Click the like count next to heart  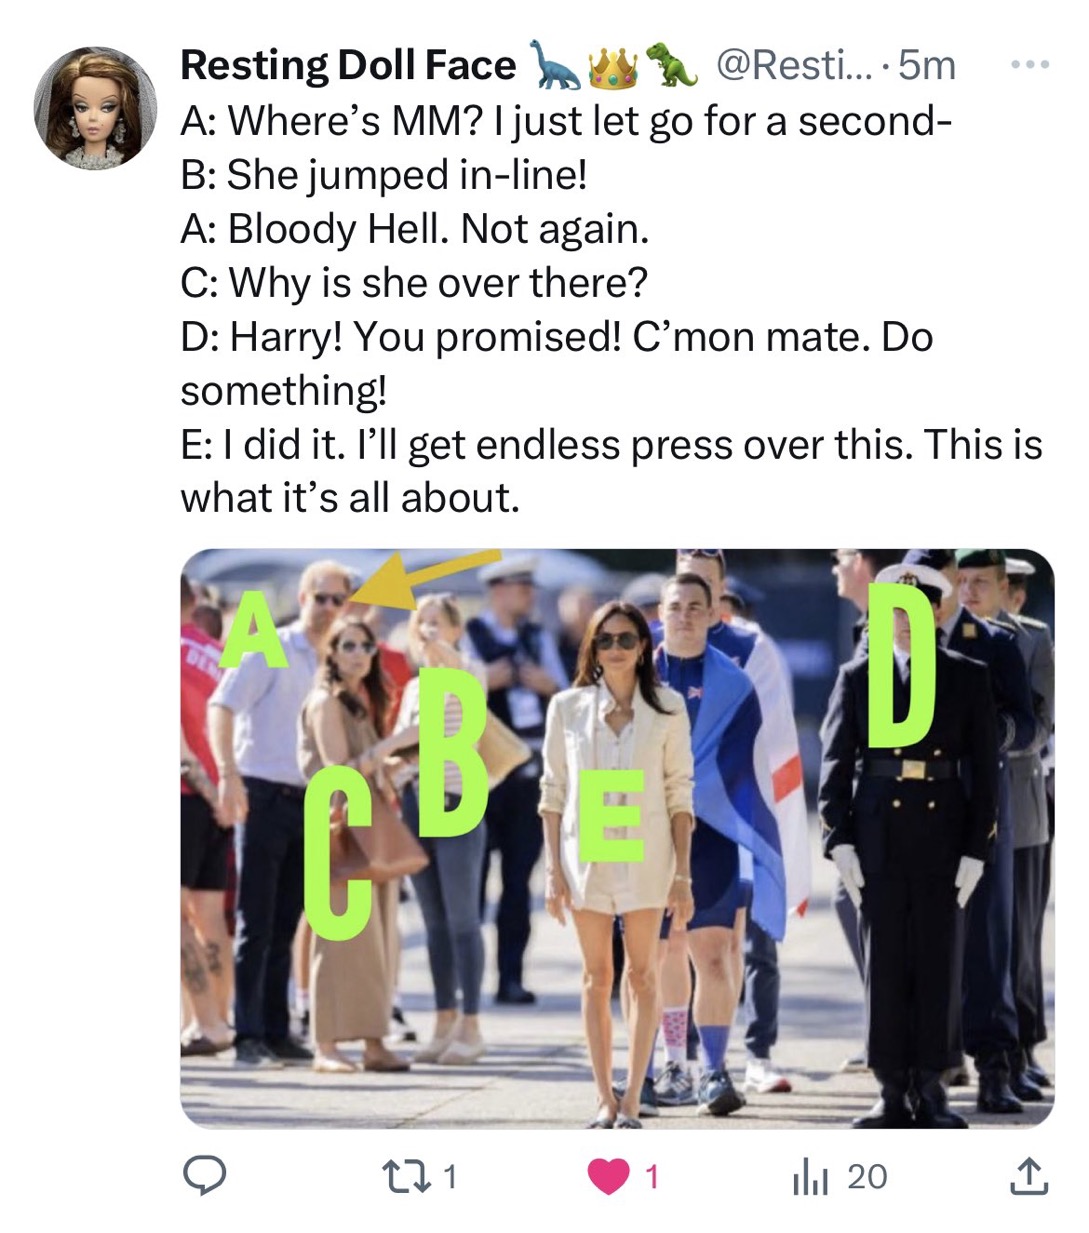(x=651, y=1177)
